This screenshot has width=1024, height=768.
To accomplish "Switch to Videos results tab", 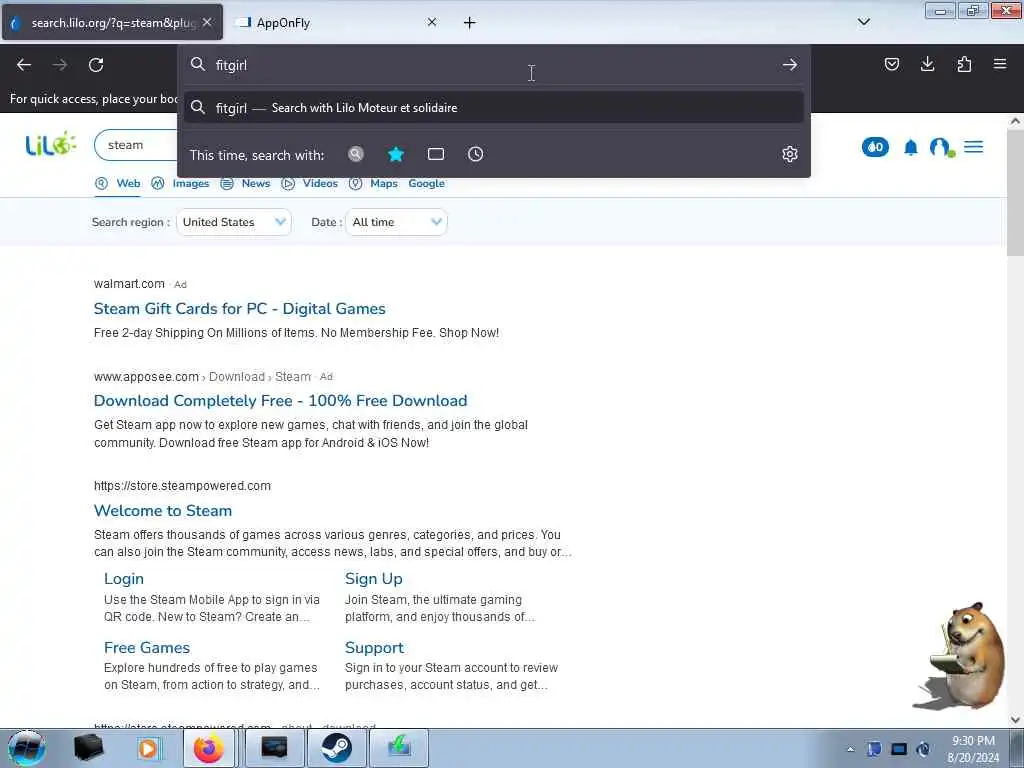I will pos(309,184).
